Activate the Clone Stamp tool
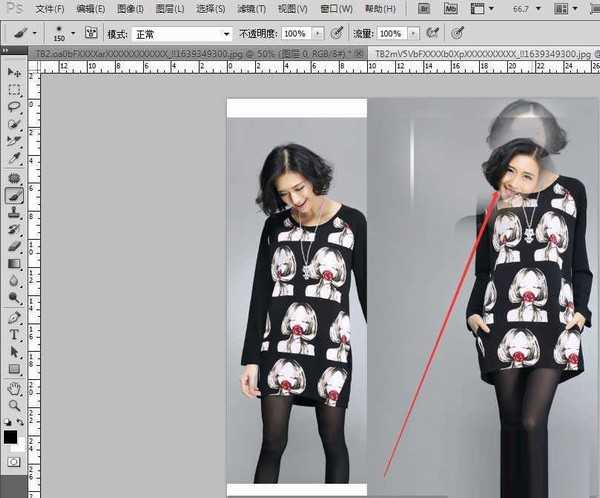The height and width of the screenshot is (498, 600). point(14,212)
